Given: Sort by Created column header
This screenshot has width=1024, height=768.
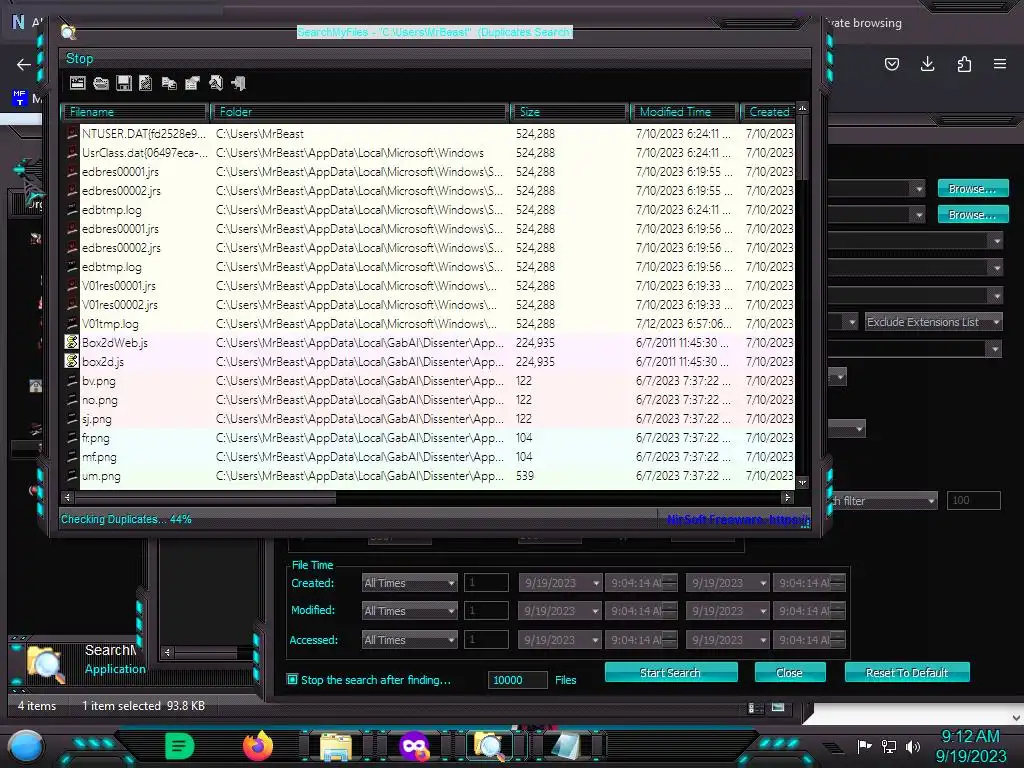Looking at the screenshot, I should [x=768, y=112].
